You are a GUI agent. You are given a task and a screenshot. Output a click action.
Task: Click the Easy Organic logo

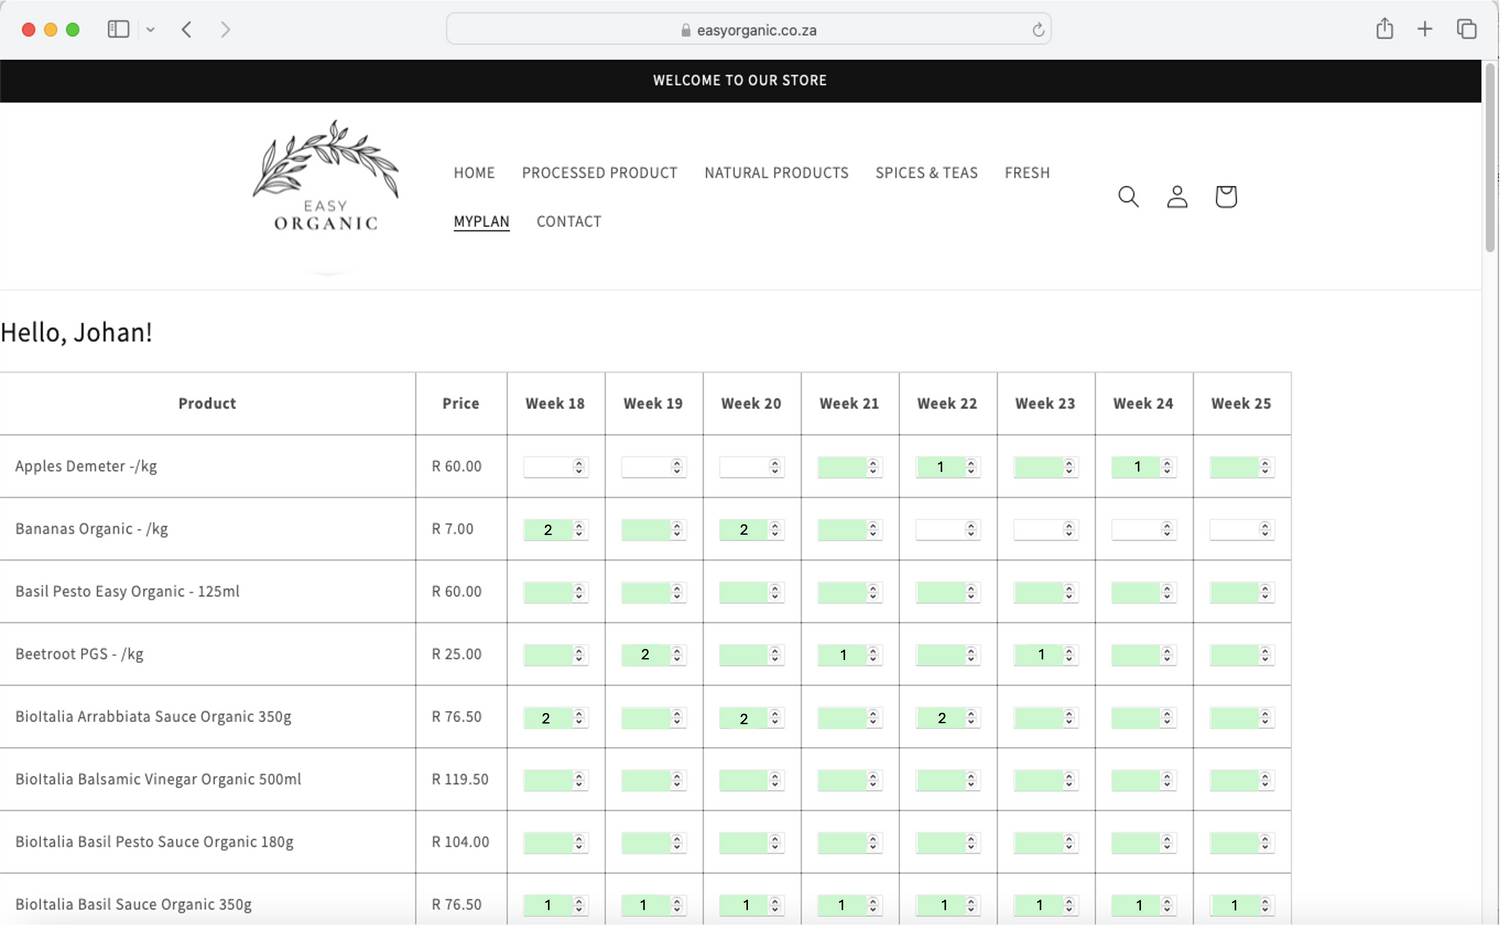point(326,178)
